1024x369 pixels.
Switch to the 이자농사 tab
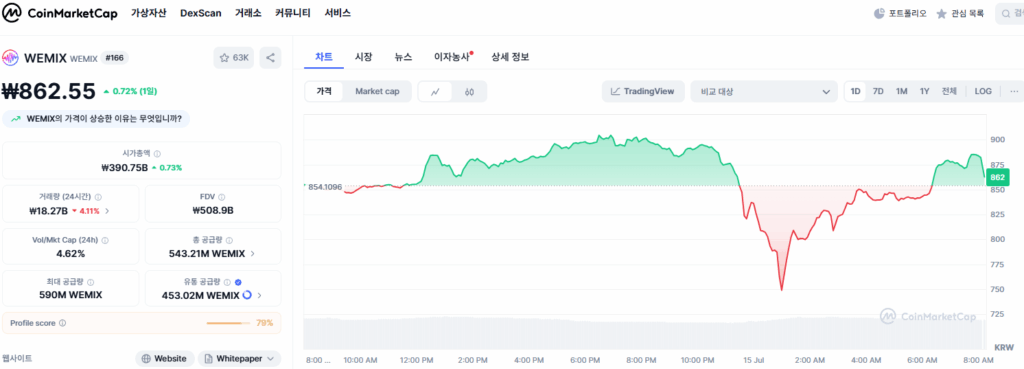tap(452, 57)
